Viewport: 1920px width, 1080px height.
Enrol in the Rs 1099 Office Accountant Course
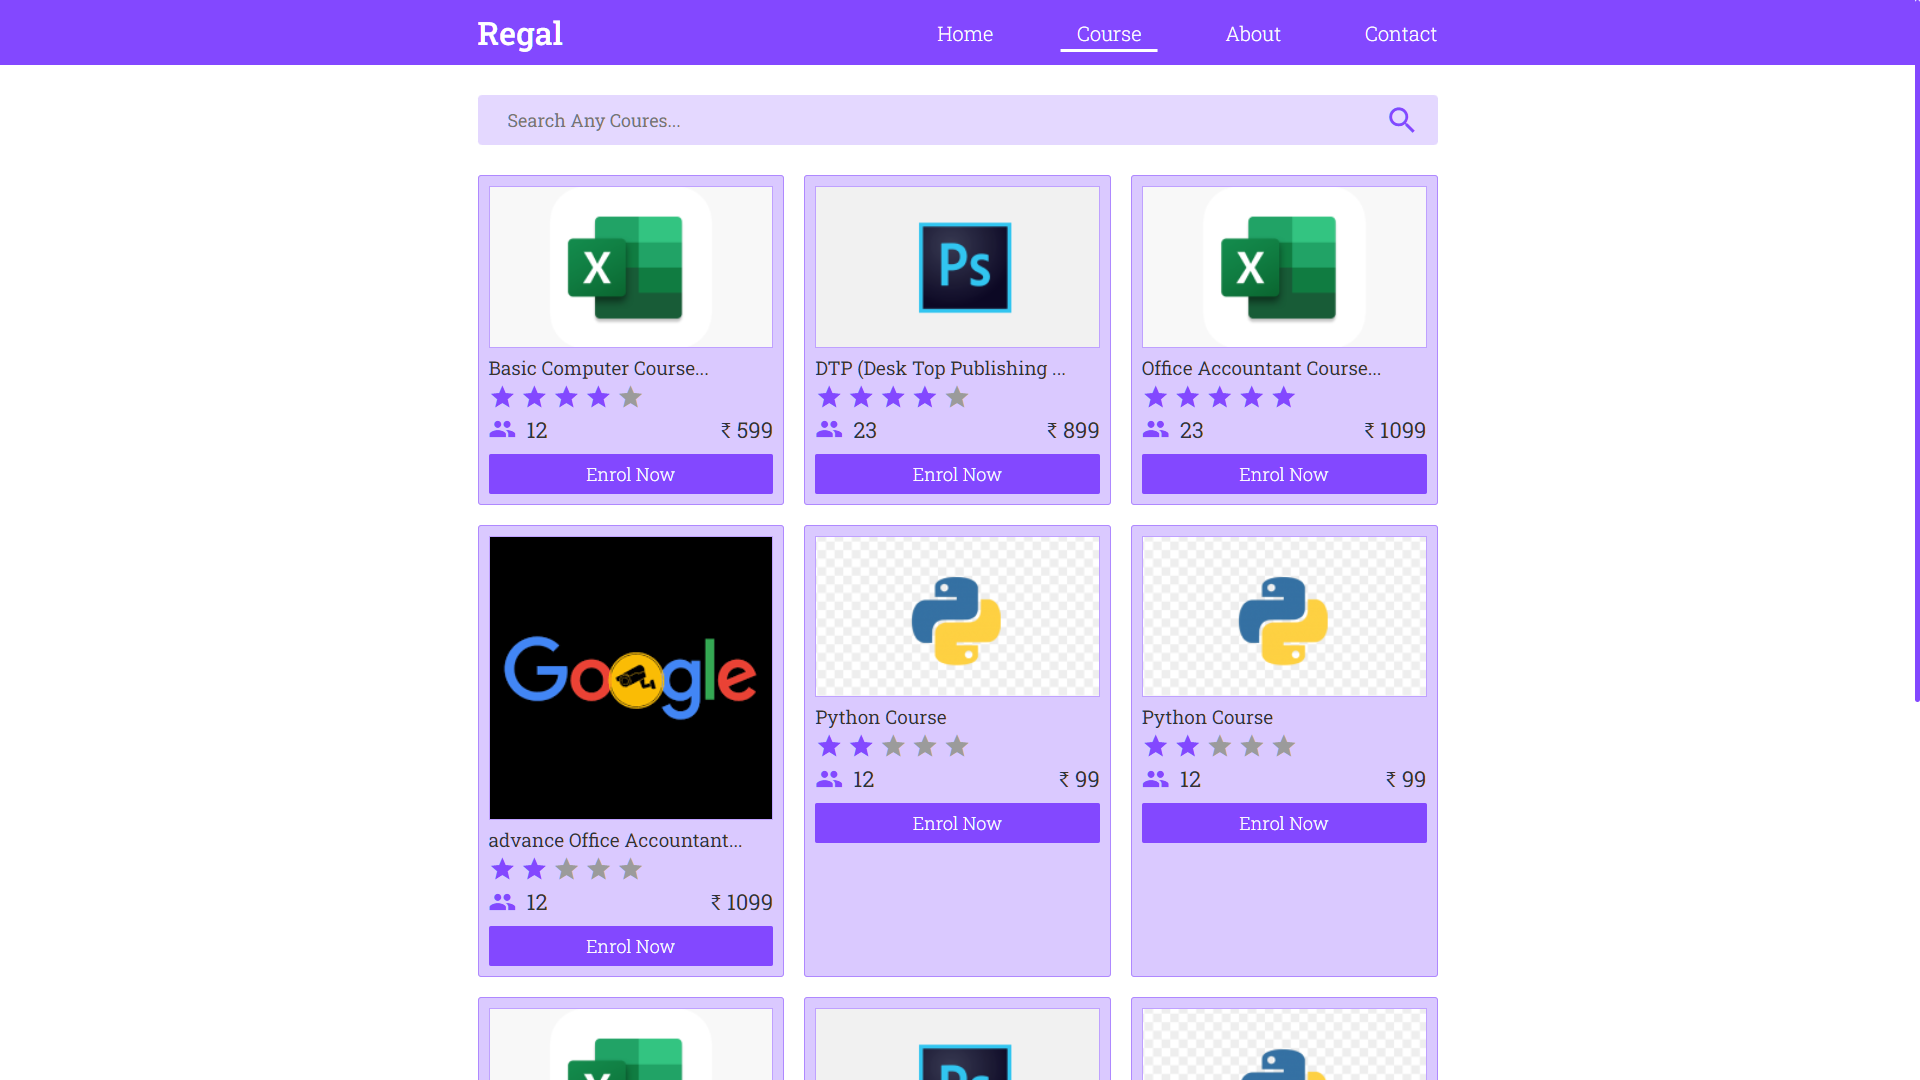click(1283, 474)
